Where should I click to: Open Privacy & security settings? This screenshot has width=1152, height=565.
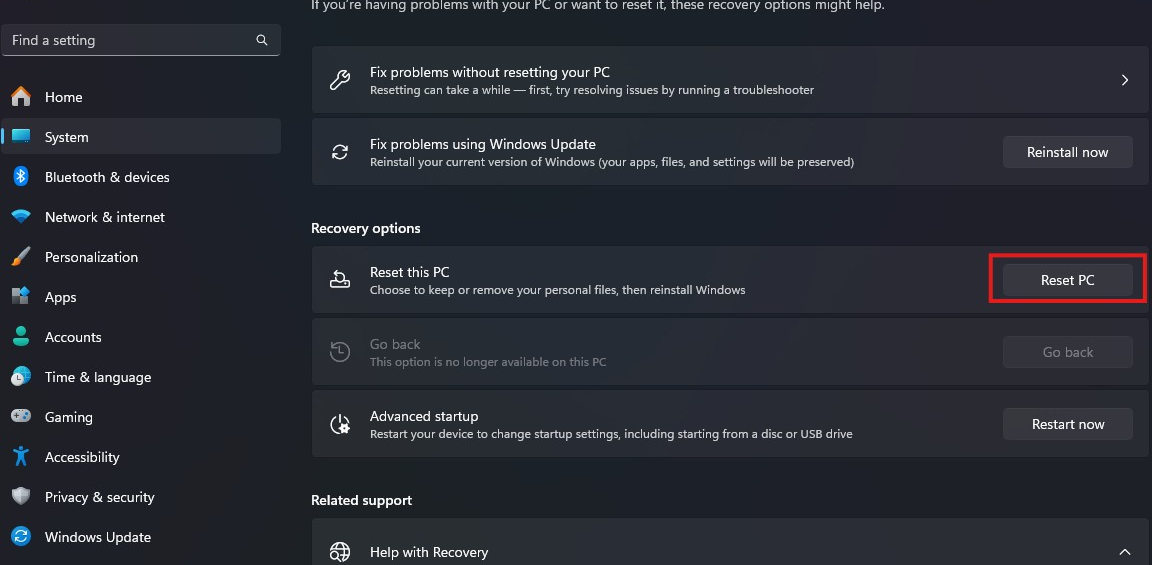point(99,497)
